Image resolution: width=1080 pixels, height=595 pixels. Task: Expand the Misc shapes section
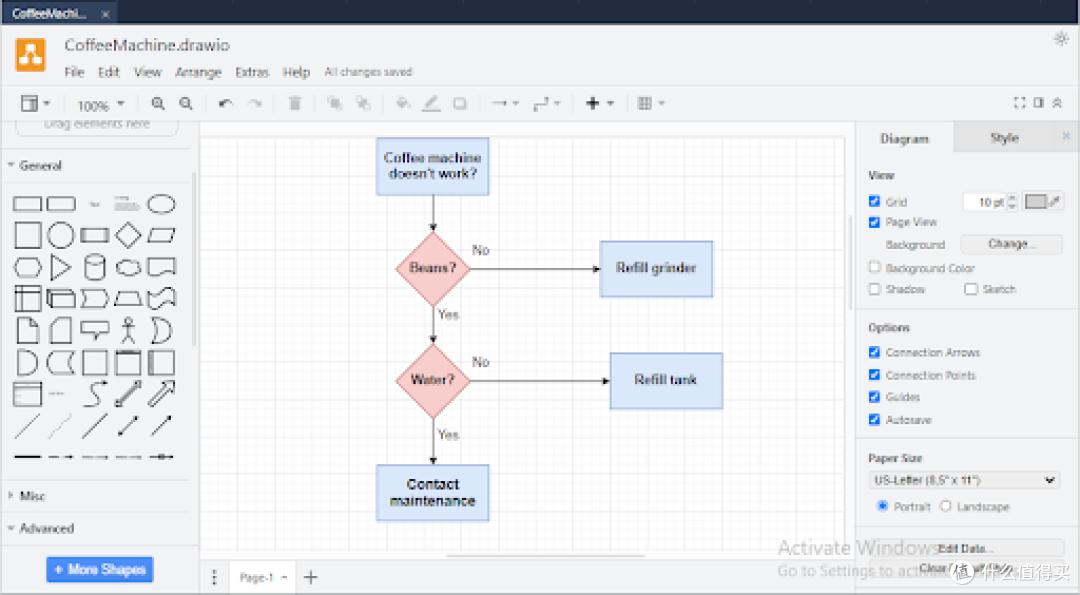33,496
